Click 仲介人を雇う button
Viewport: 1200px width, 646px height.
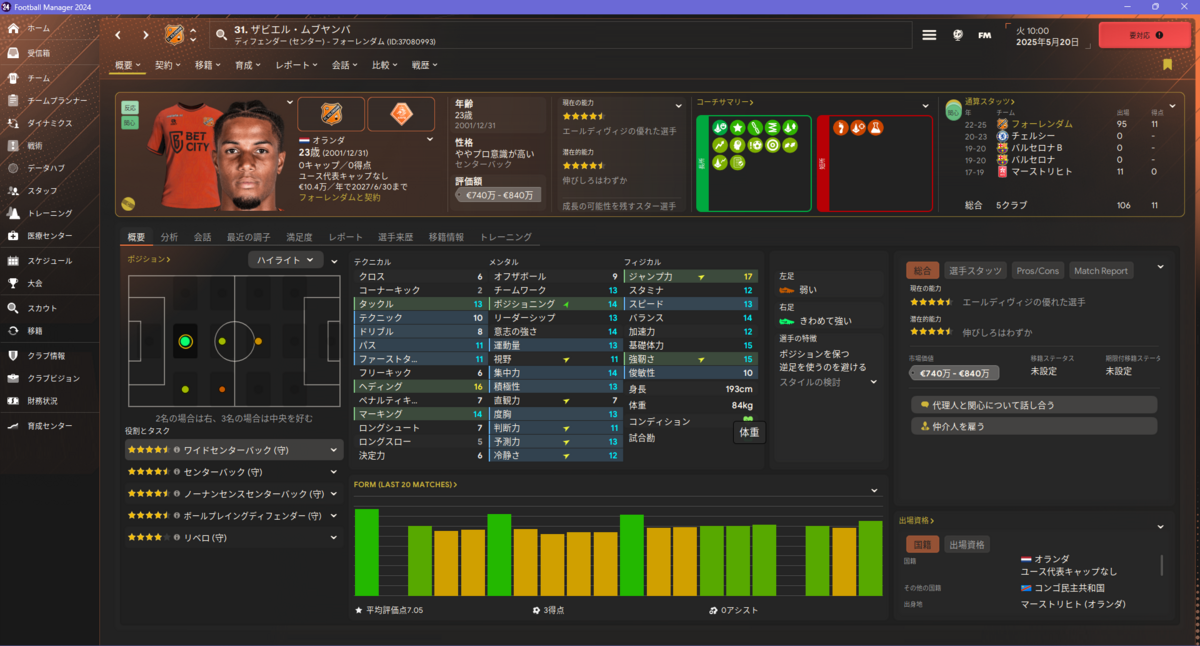coord(1034,426)
